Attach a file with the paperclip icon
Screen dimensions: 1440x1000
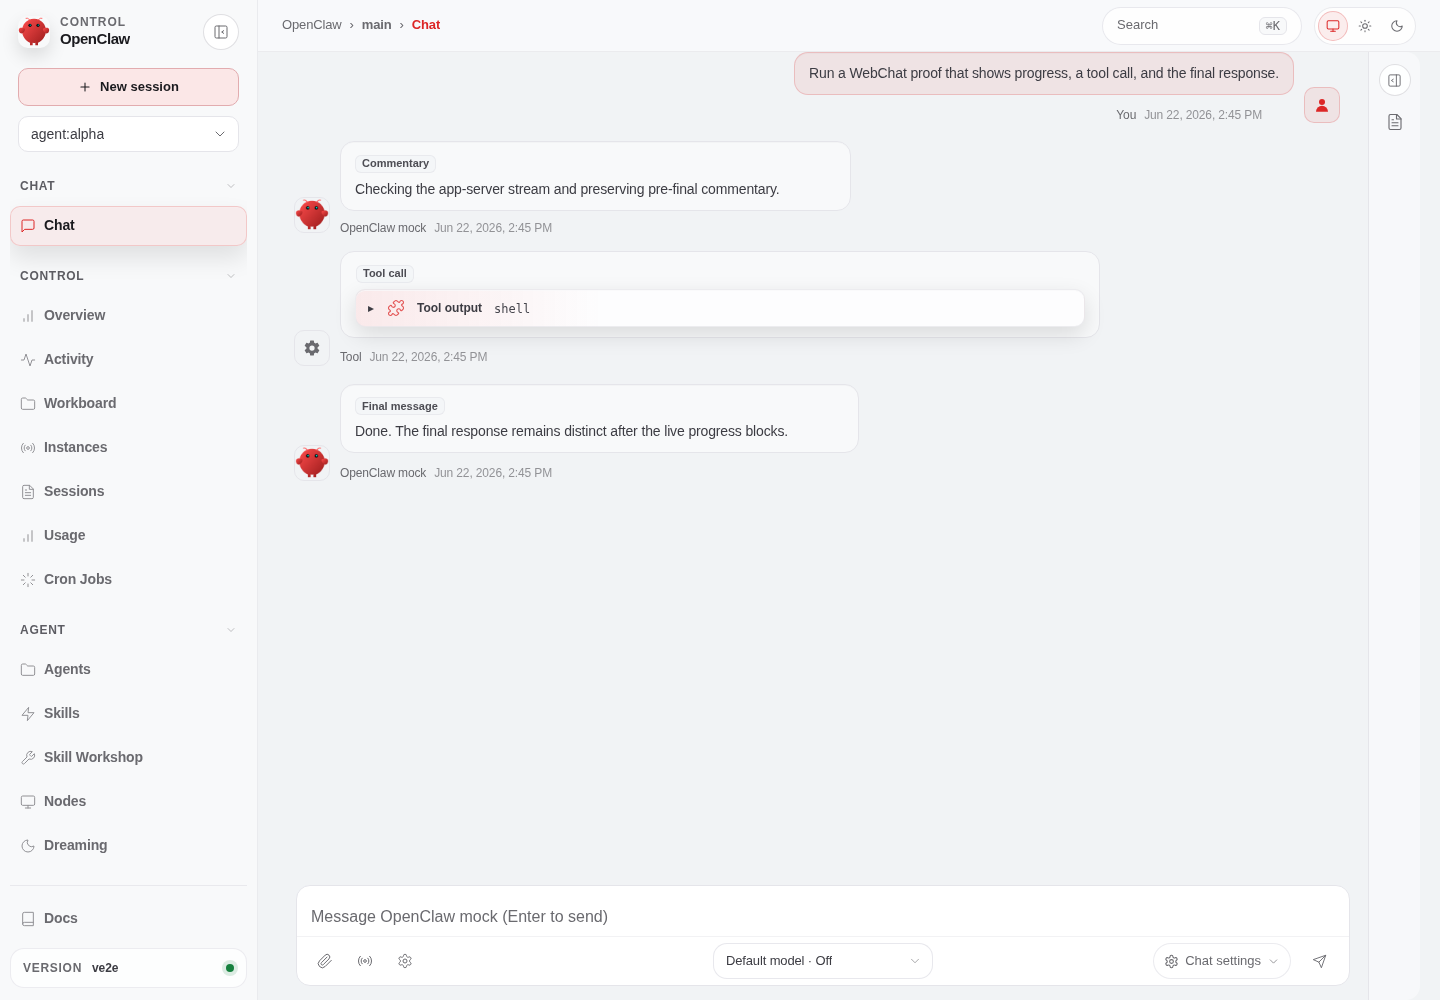coord(325,961)
